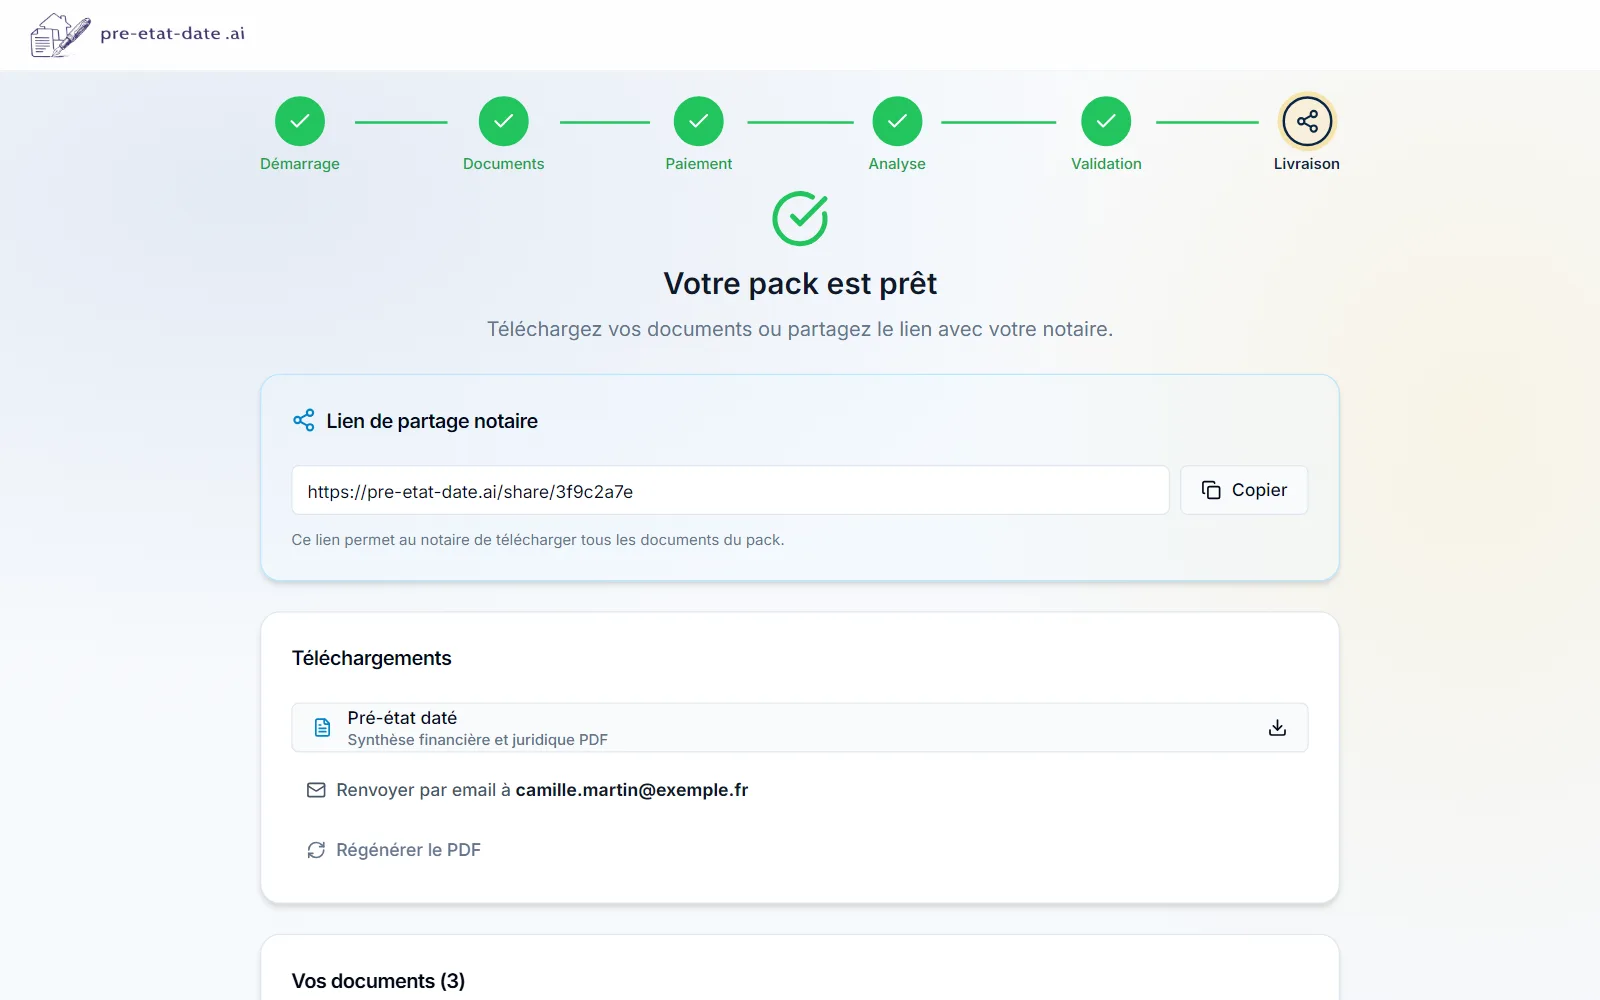Viewport: 1600px width, 1000px height.
Task: Select the Démarrage step checkmark
Action: (300, 121)
